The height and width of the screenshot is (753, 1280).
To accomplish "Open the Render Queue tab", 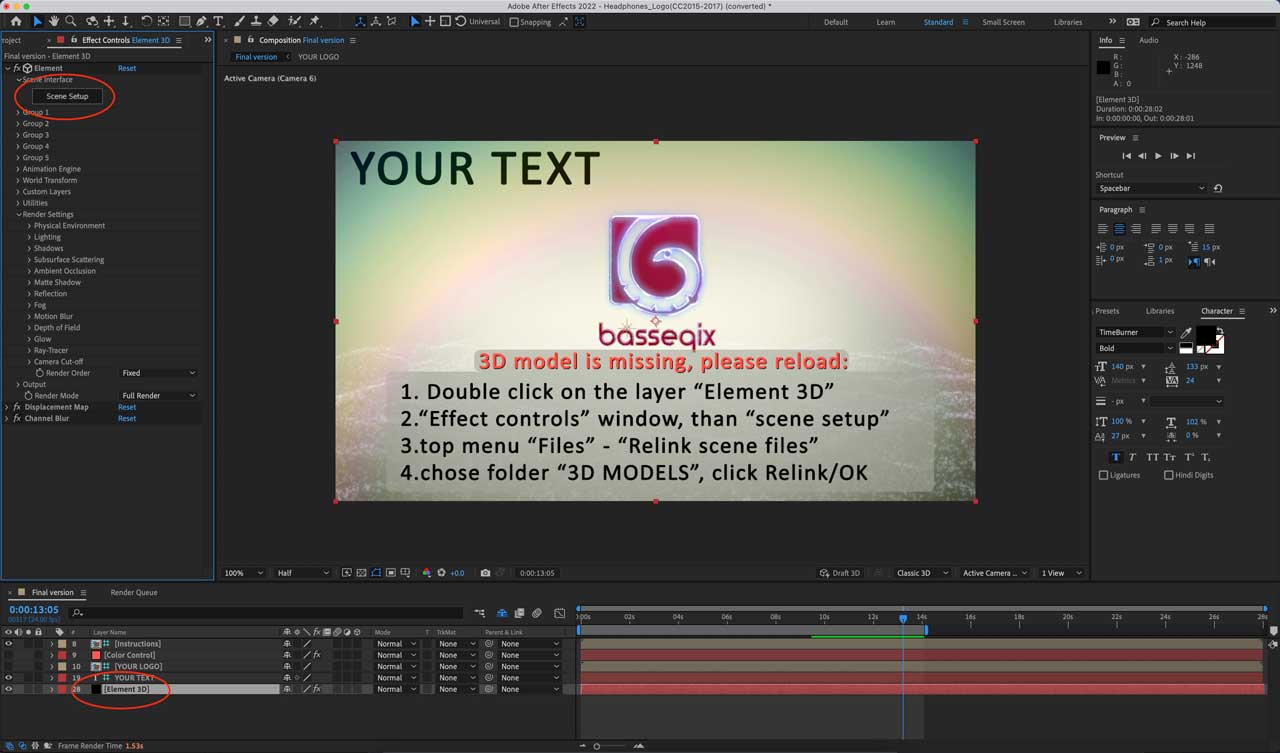I will coord(134,592).
